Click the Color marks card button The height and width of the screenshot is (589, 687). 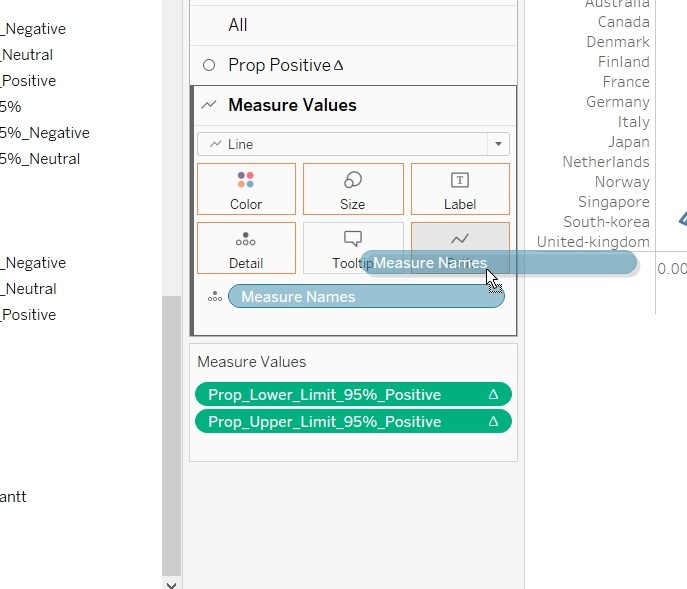(x=246, y=189)
